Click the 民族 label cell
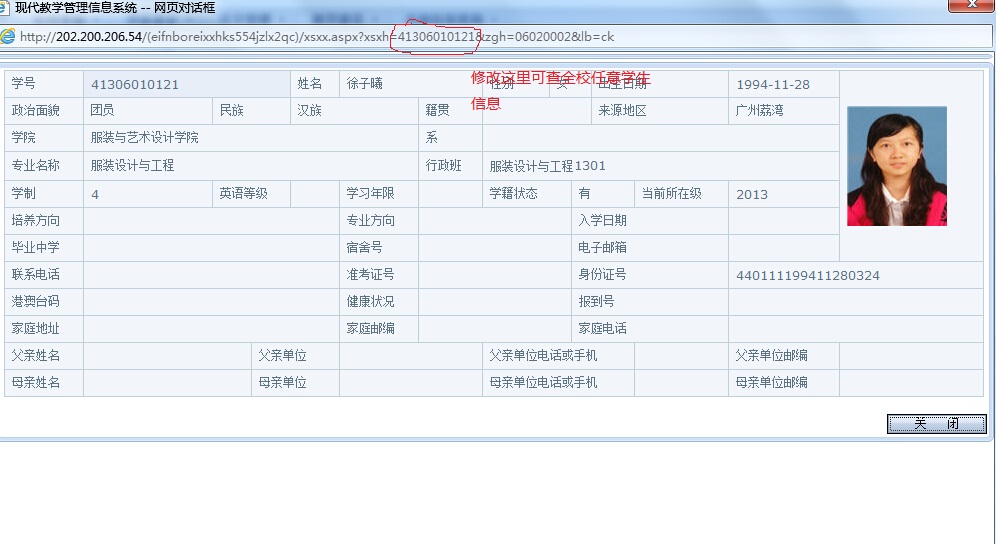The width and height of the screenshot is (996, 544). point(252,111)
